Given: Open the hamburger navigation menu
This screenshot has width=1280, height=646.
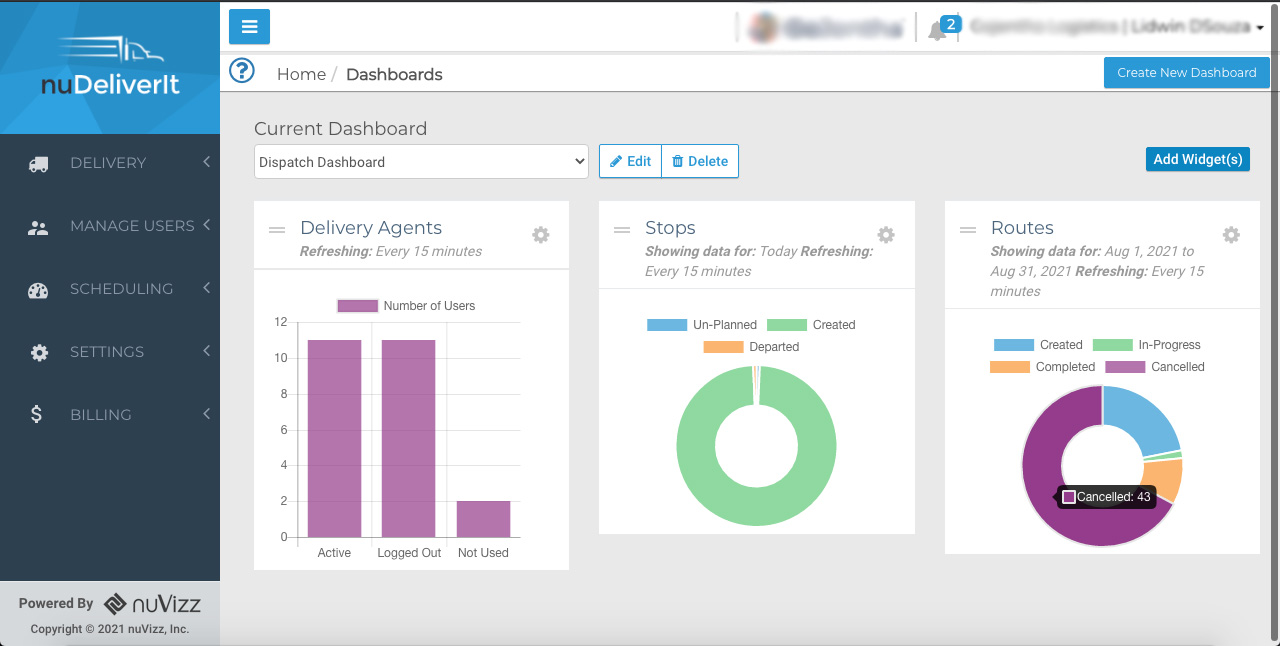Looking at the screenshot, I should pos(249,26).
